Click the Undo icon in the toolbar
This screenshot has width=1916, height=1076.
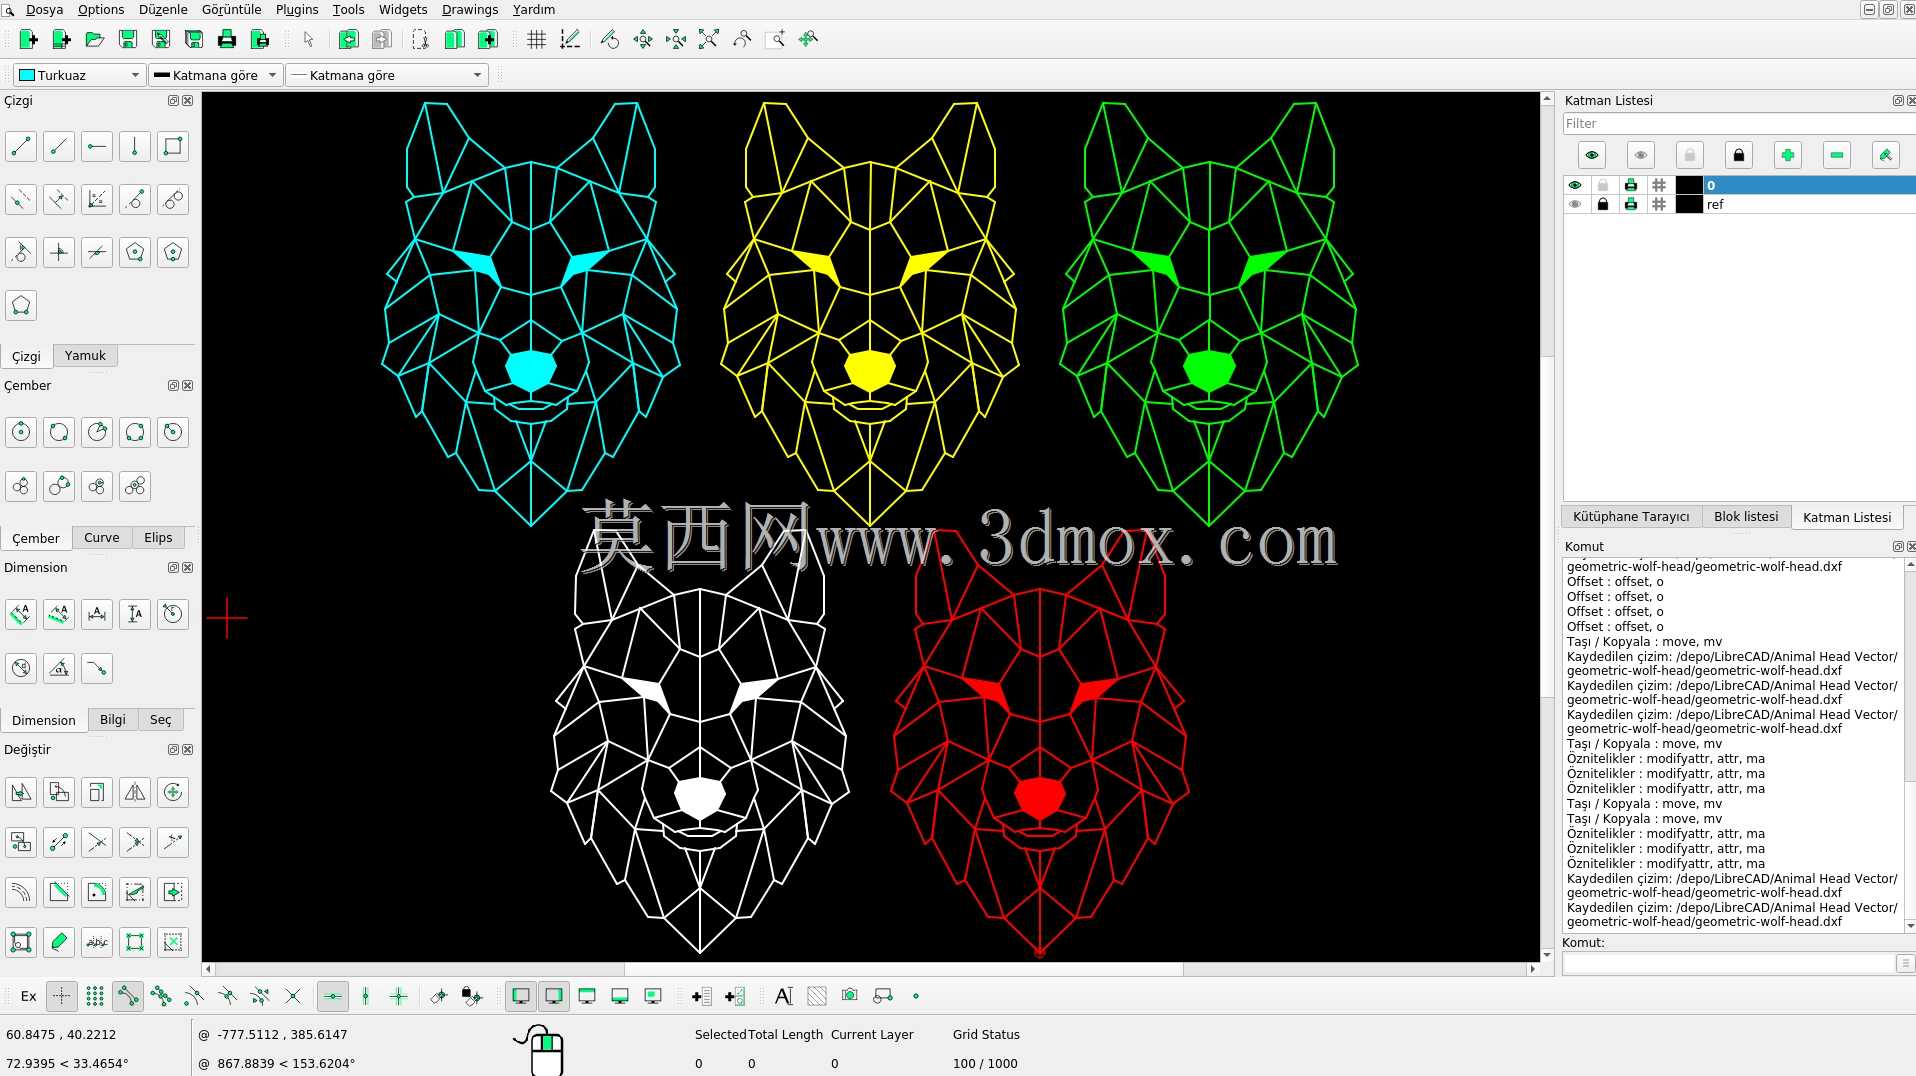click(347, 39)
